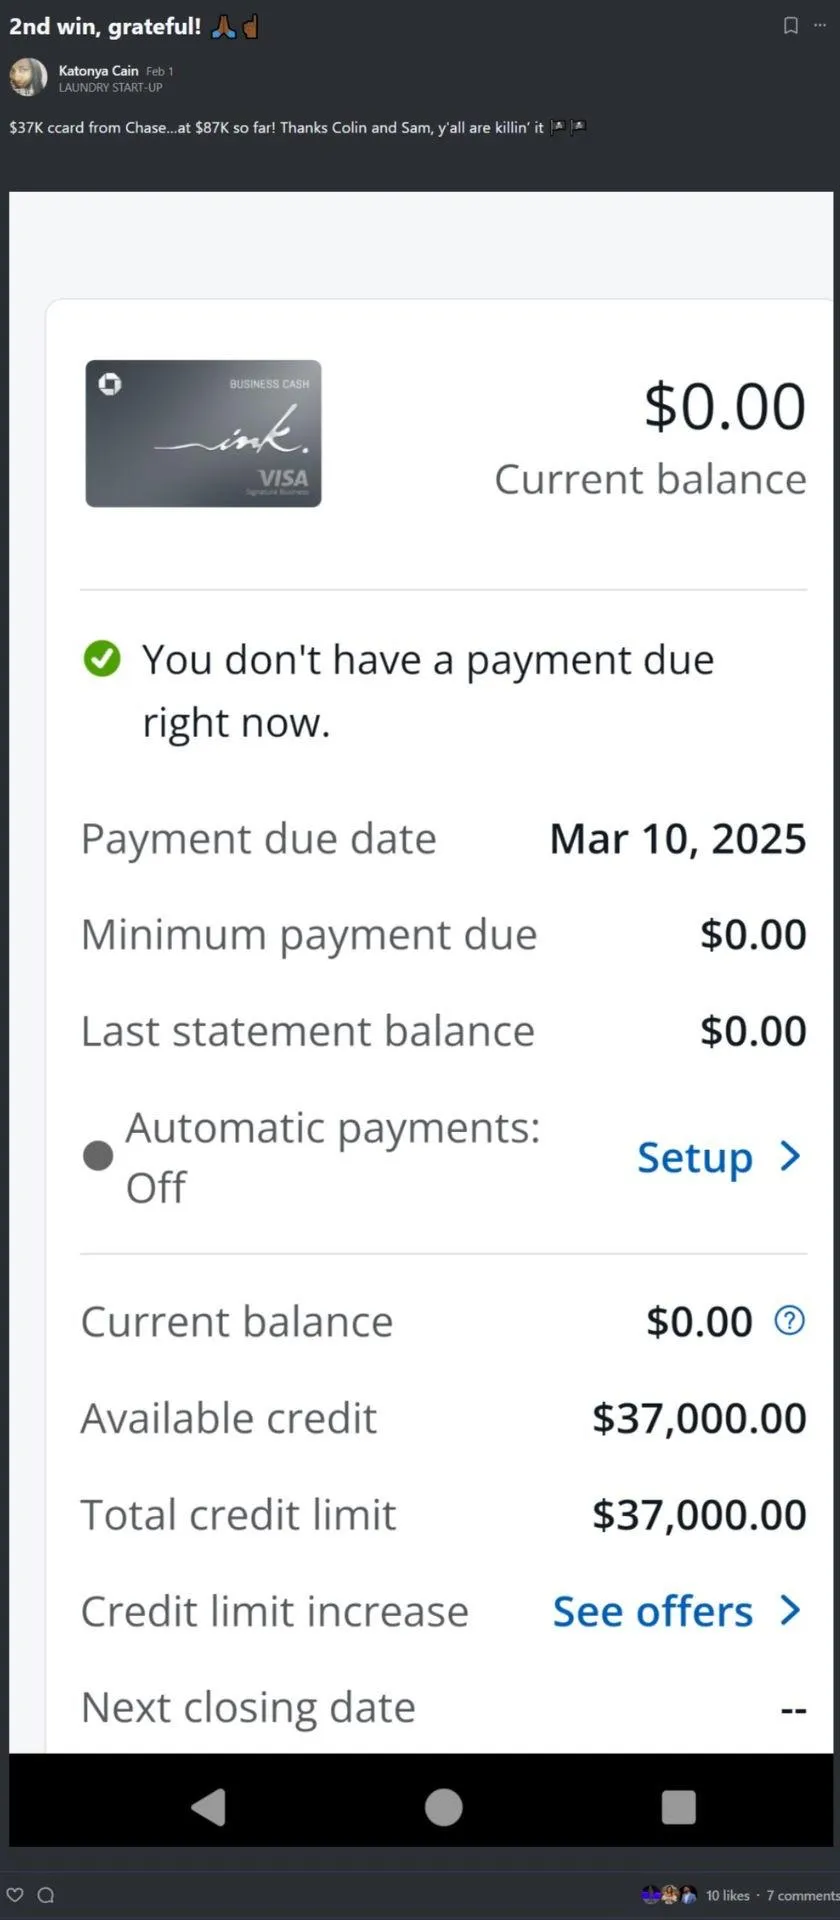The image size is (840, 1920).
Task: Open Setup for automatic payments
Action: click(x=695, y=1157)
